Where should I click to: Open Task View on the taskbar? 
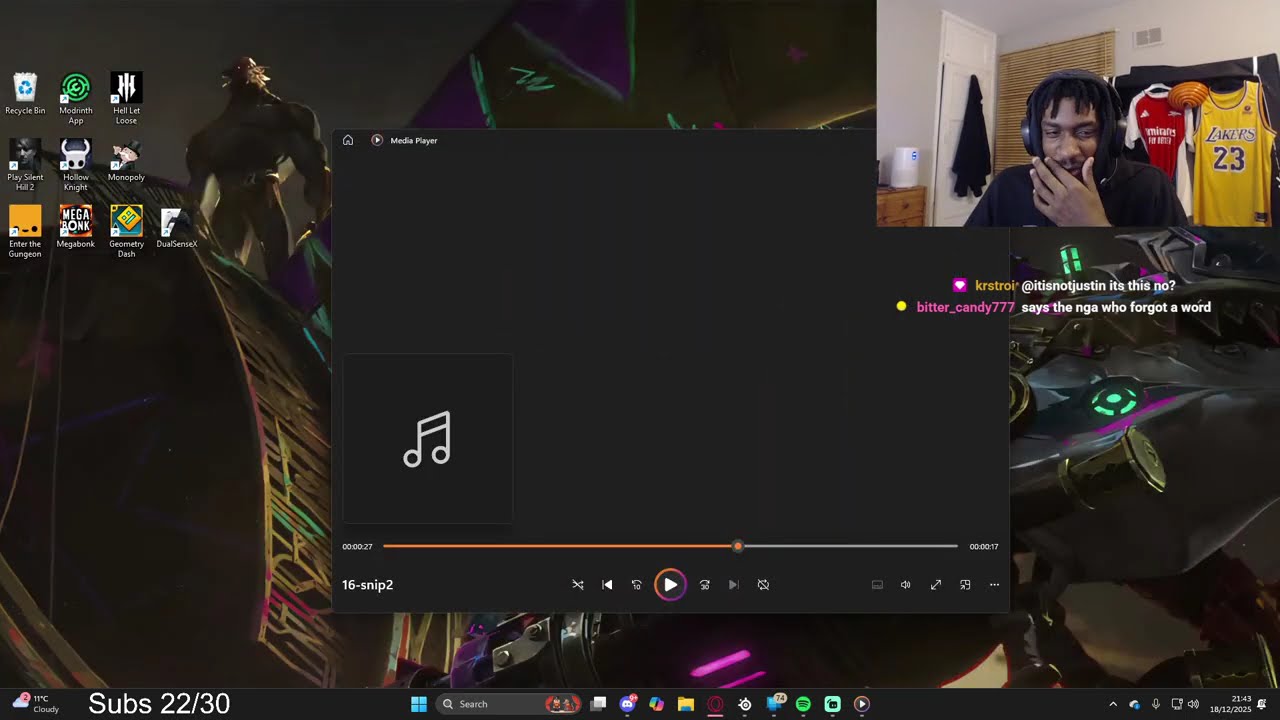[x=598, y=704]
